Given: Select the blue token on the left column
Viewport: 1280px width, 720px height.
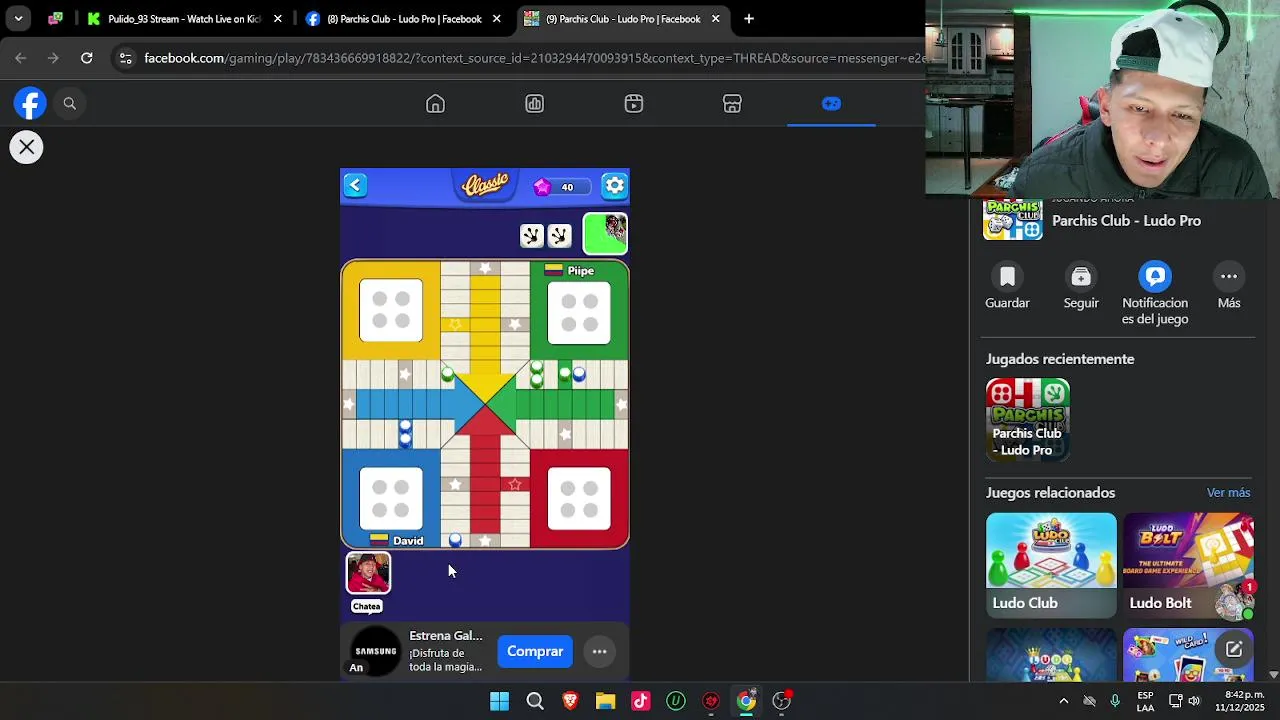Looking at the screenshot, I should (x=405, y=433).
